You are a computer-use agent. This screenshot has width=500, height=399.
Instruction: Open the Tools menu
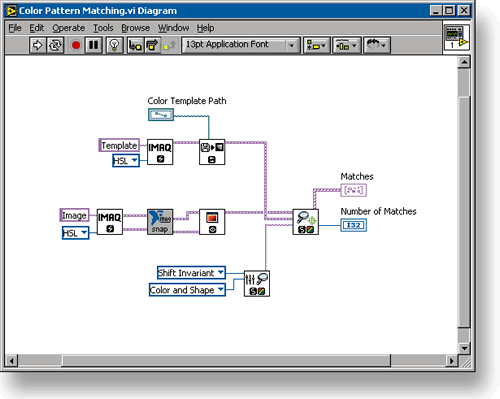pos(103,28)
